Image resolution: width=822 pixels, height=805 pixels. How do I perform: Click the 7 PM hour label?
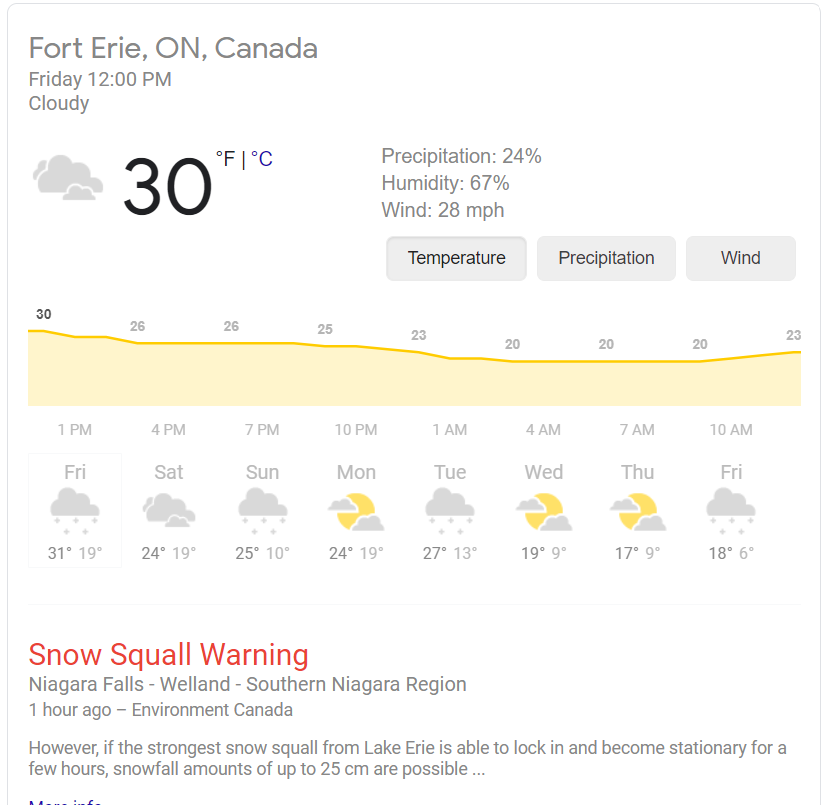262,430
